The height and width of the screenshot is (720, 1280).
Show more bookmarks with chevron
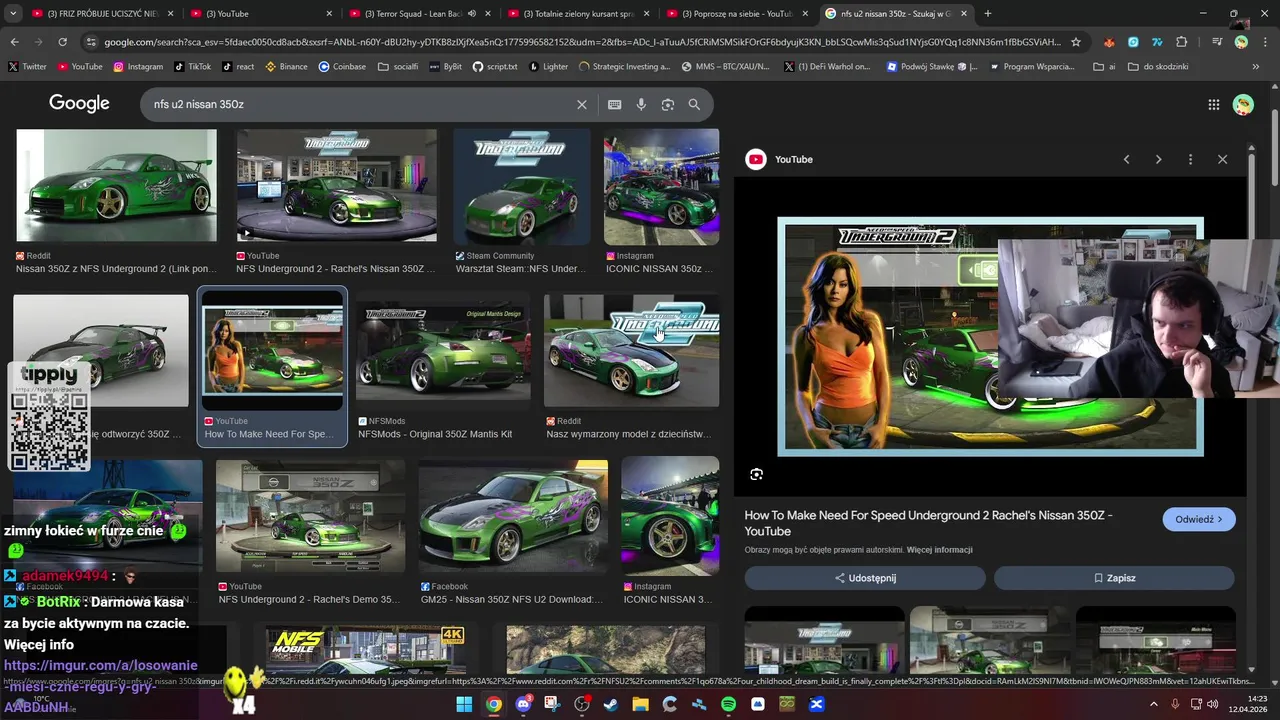[1256, 67]
